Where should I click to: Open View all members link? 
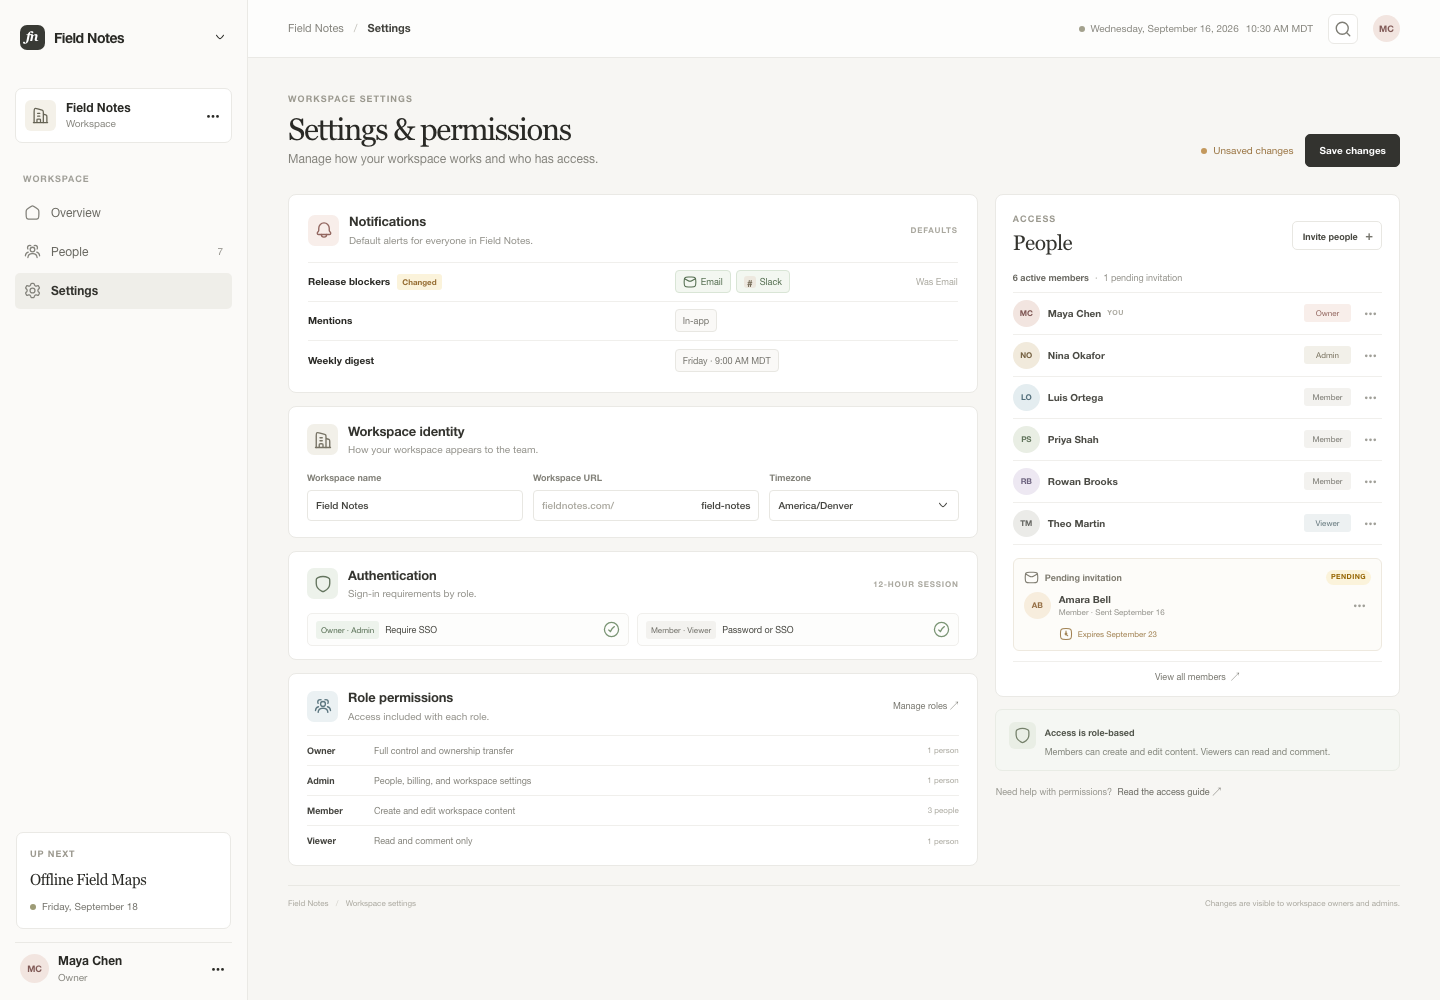[1197, 677]
